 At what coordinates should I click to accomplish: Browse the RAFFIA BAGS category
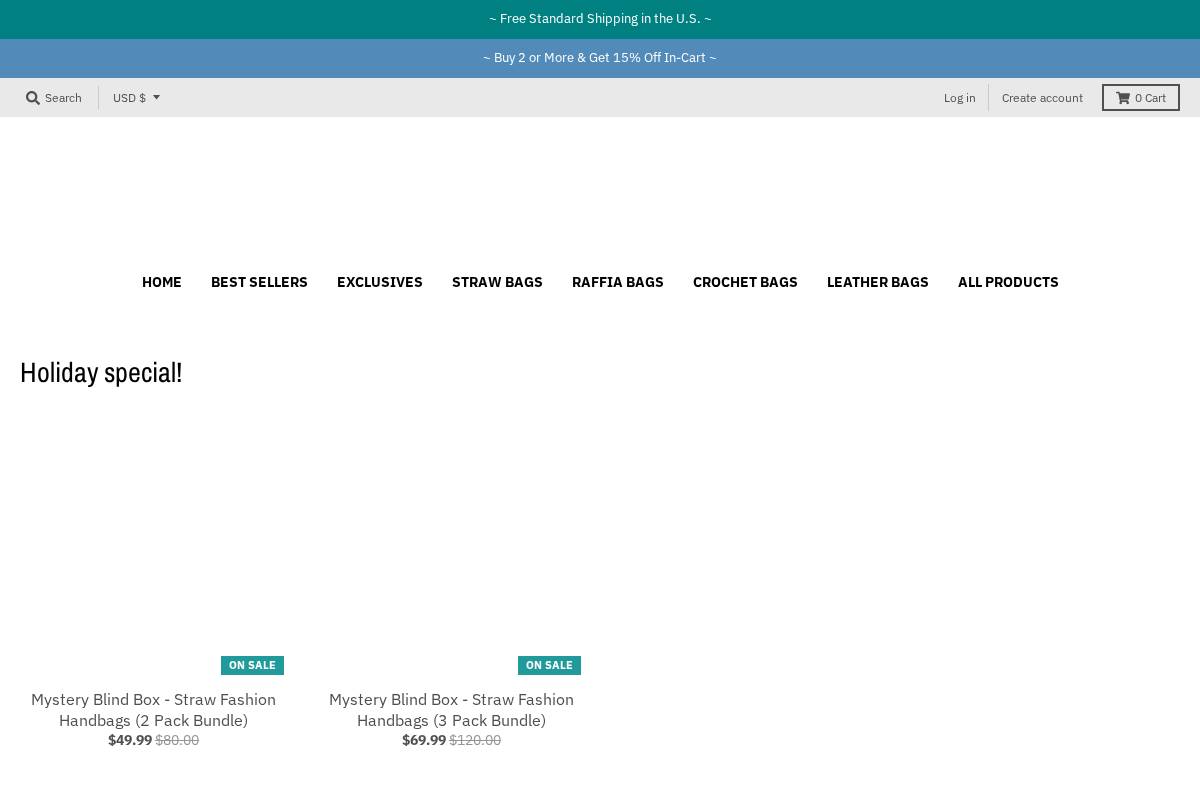[617, 282]
